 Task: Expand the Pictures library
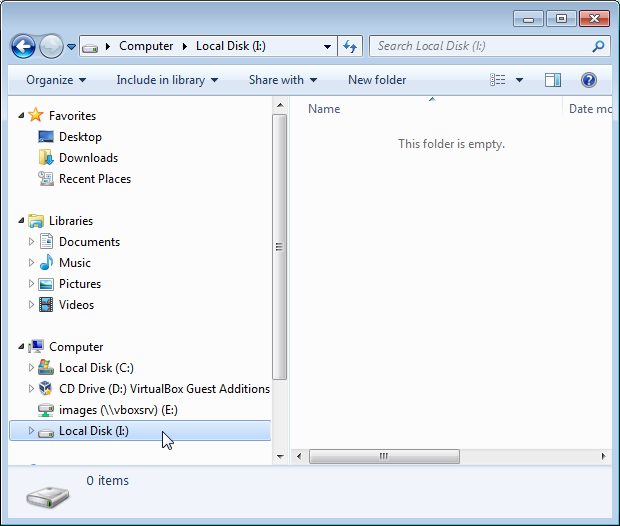tap(31, 284)
